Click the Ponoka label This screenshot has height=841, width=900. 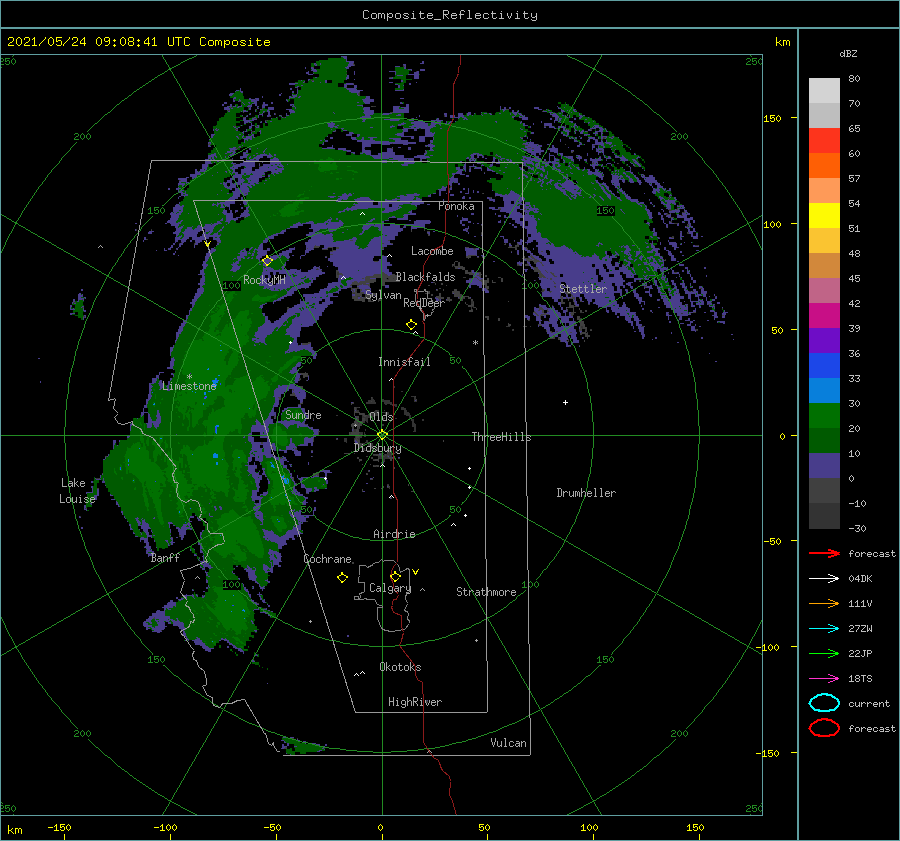click(456, 206)
